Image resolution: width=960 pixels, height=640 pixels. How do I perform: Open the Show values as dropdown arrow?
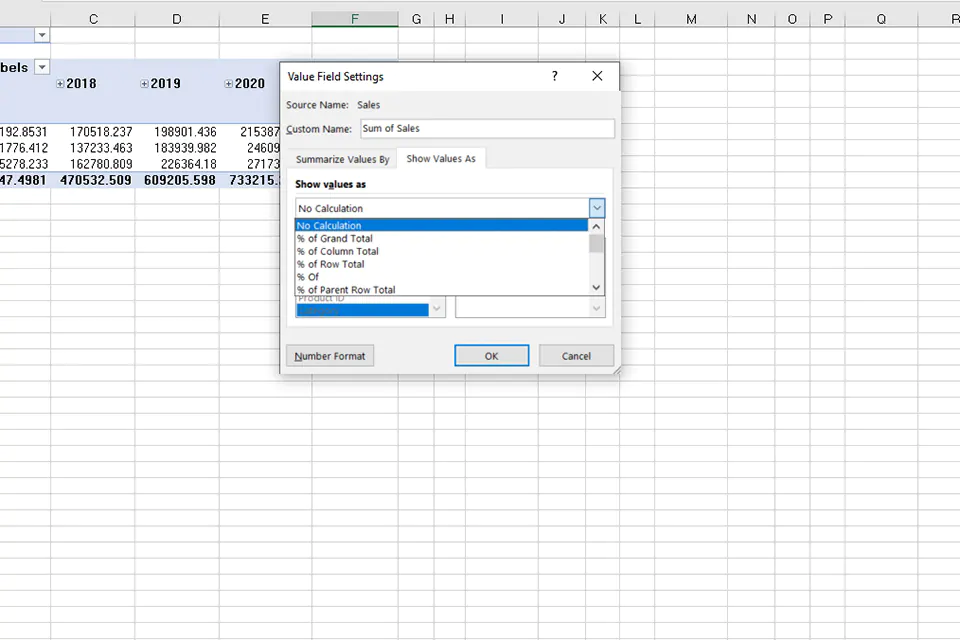click(596, 207)
